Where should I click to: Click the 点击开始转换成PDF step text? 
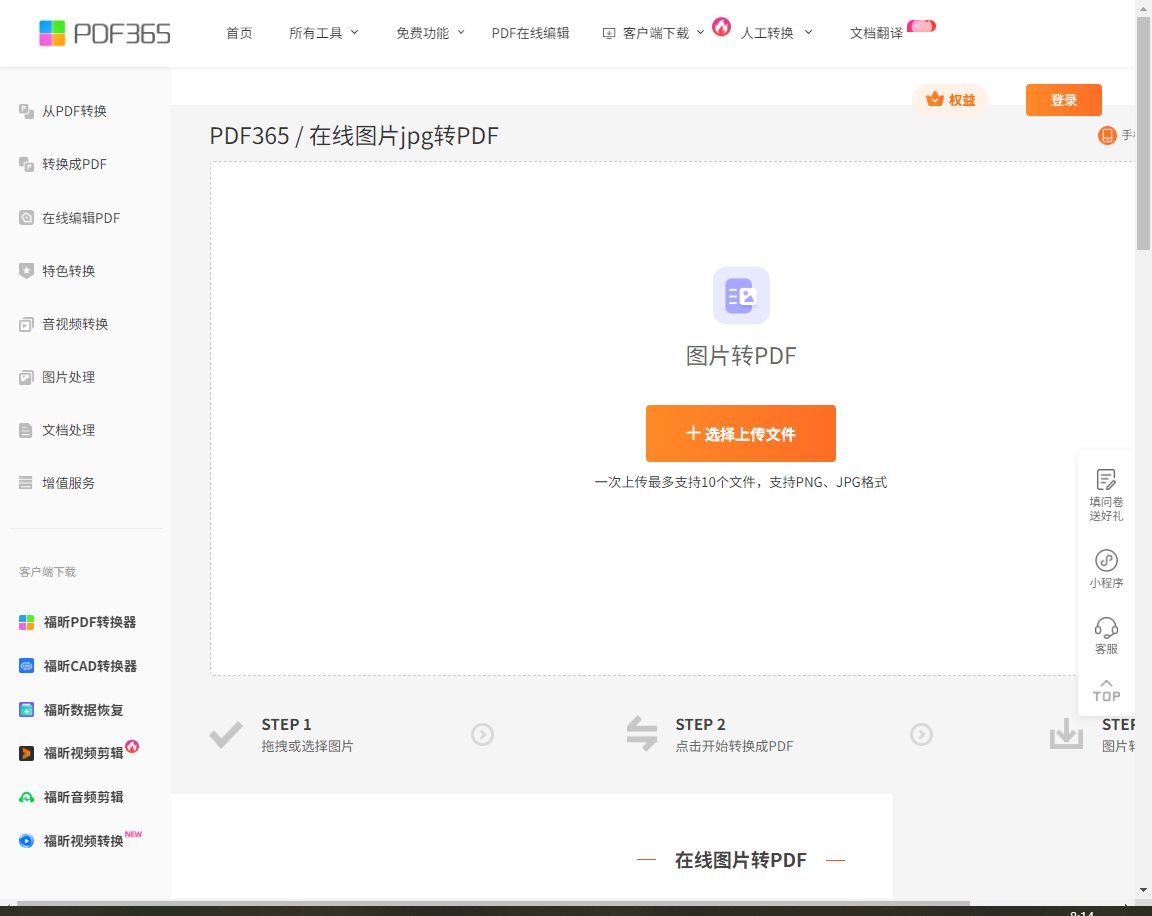734,746
